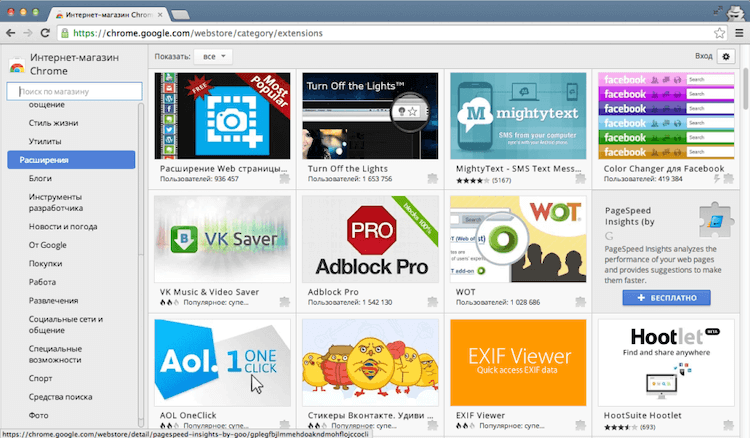Click the PageSpeed Insights title text
Screen dimensions: 750x438
pyautogui.click(x=629, y=216)
